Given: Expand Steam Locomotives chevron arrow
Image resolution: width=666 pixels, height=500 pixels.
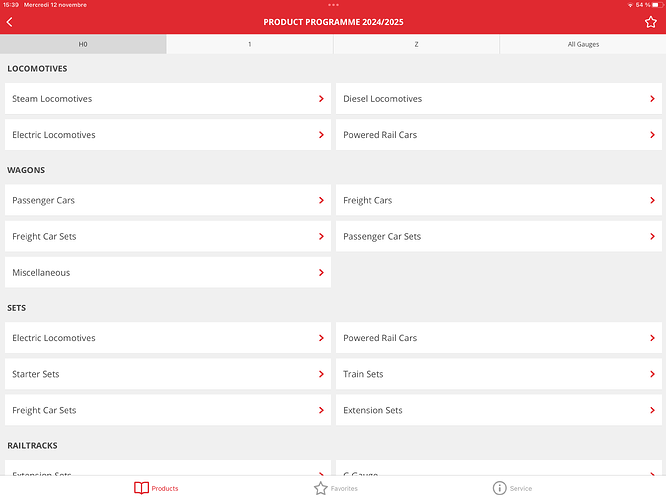Looking at the screenshot, I should [x=321, y=99].
